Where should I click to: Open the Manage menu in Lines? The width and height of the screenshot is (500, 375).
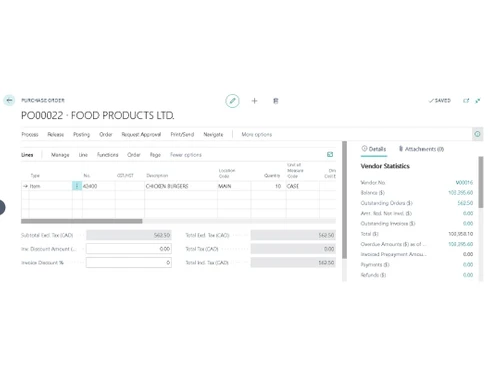(60, 155)
